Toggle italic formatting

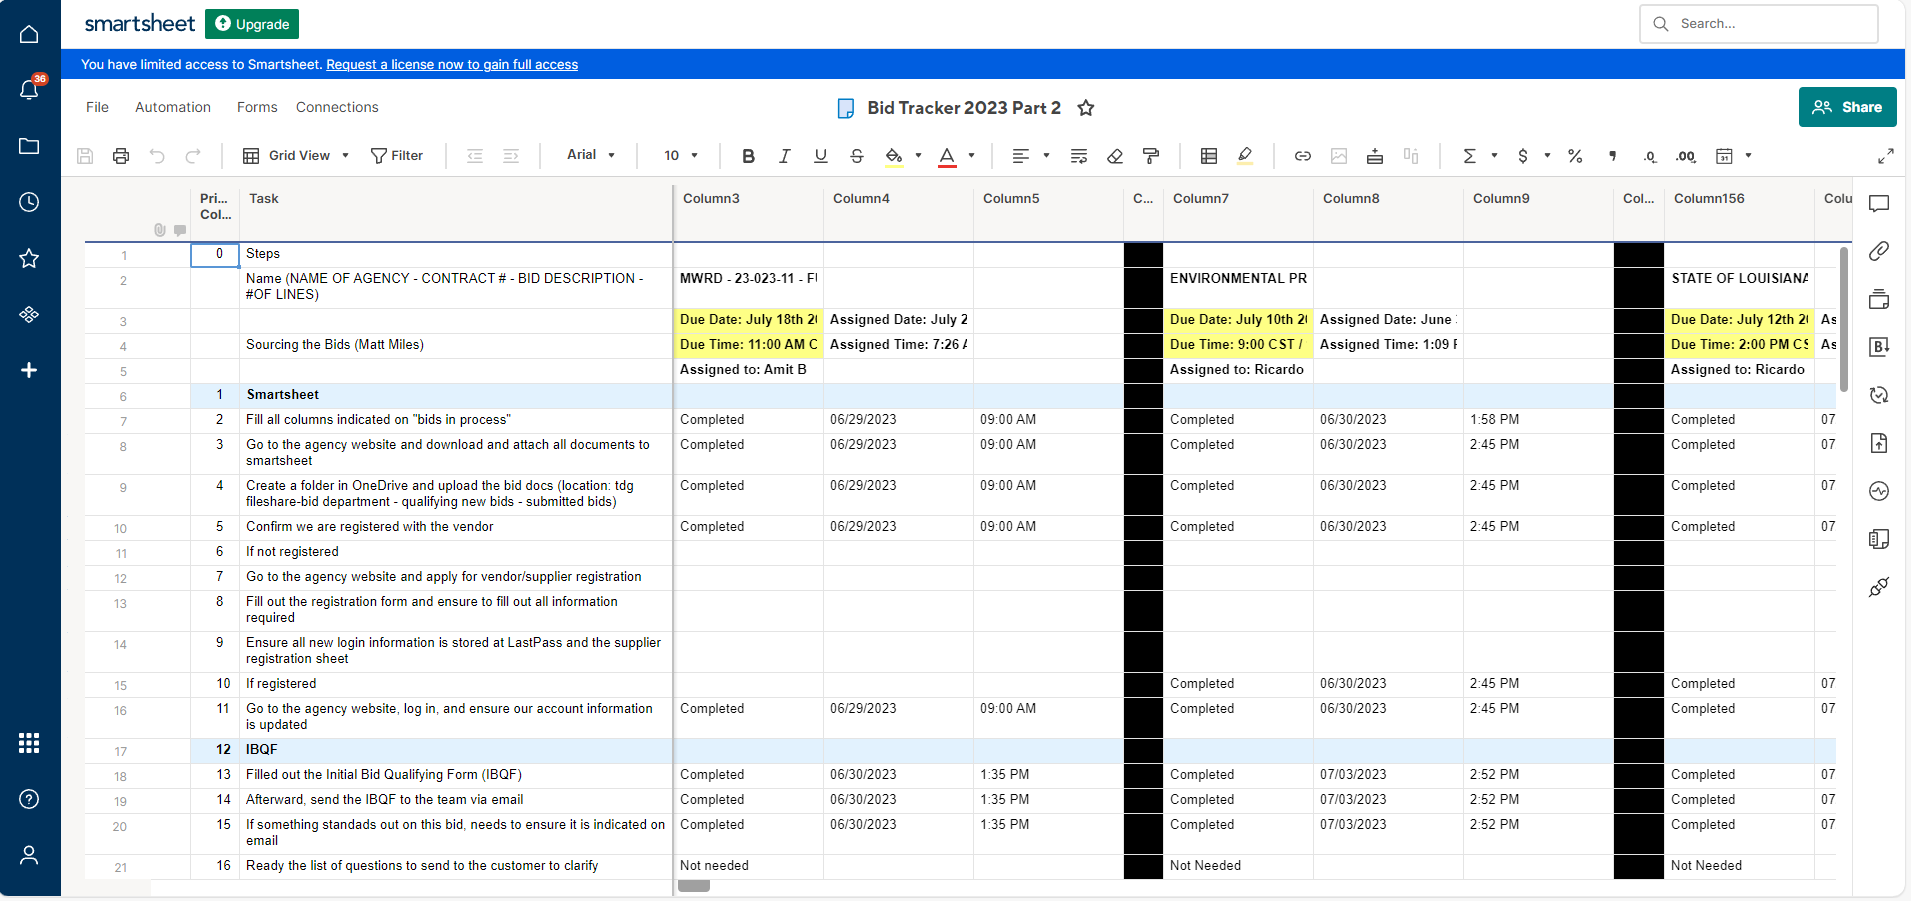click(x=785, y=156)
